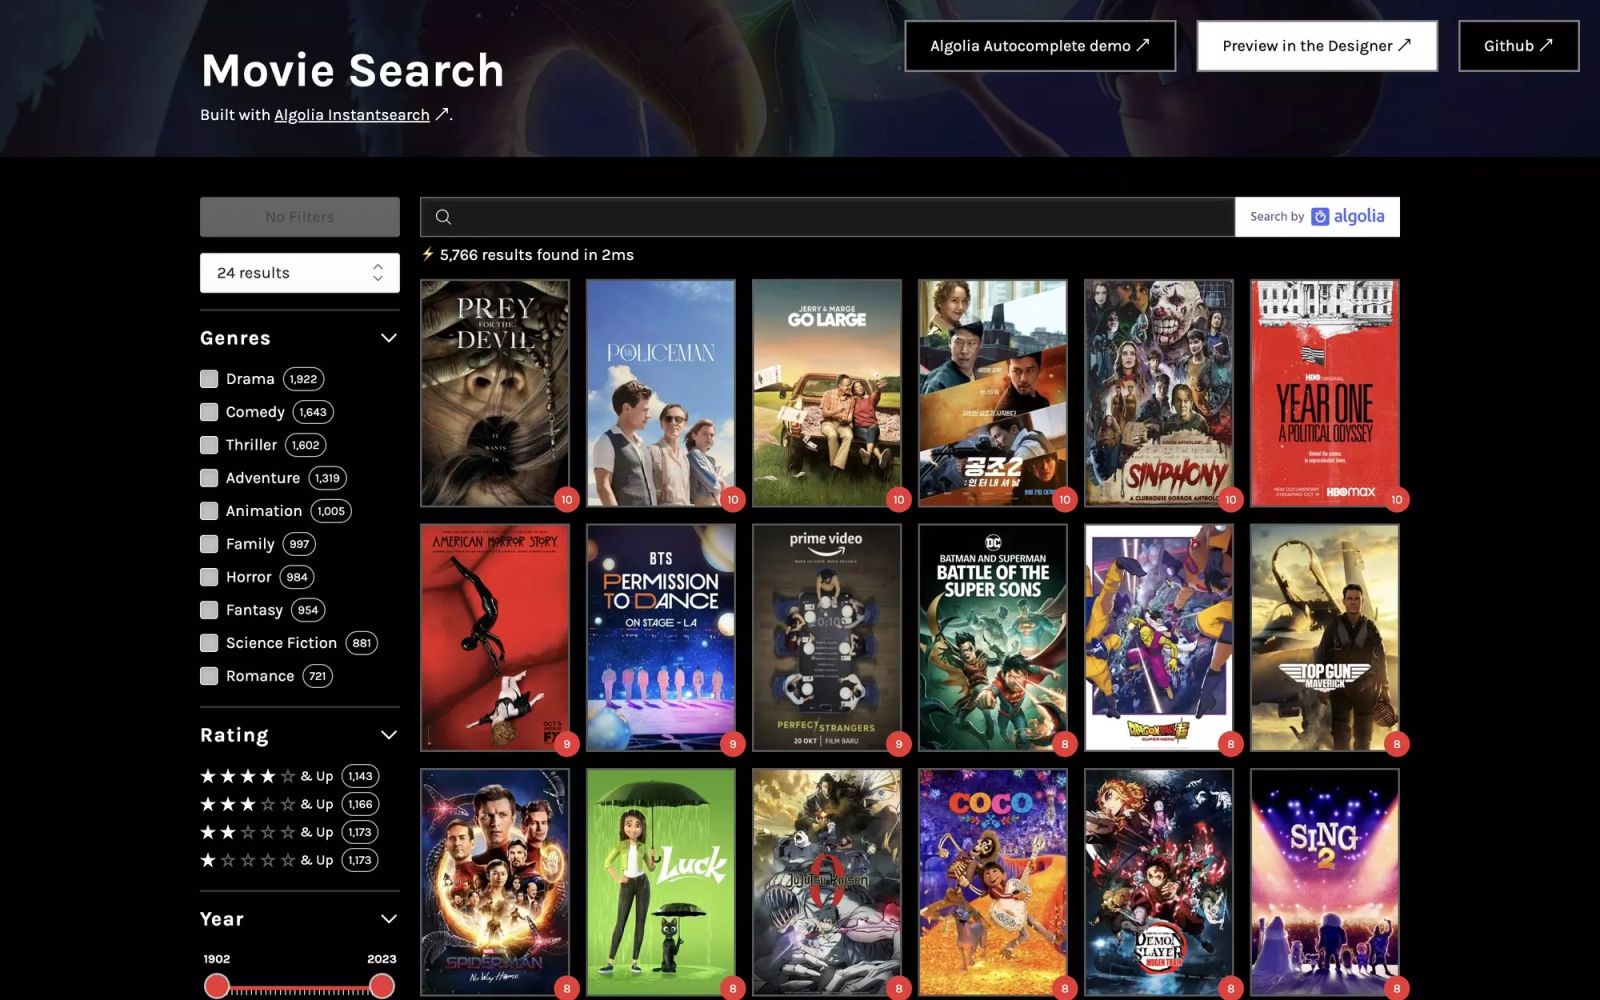Click the No Filters button
Viewport: 1600px width, 1000px height.
point(300,217)
